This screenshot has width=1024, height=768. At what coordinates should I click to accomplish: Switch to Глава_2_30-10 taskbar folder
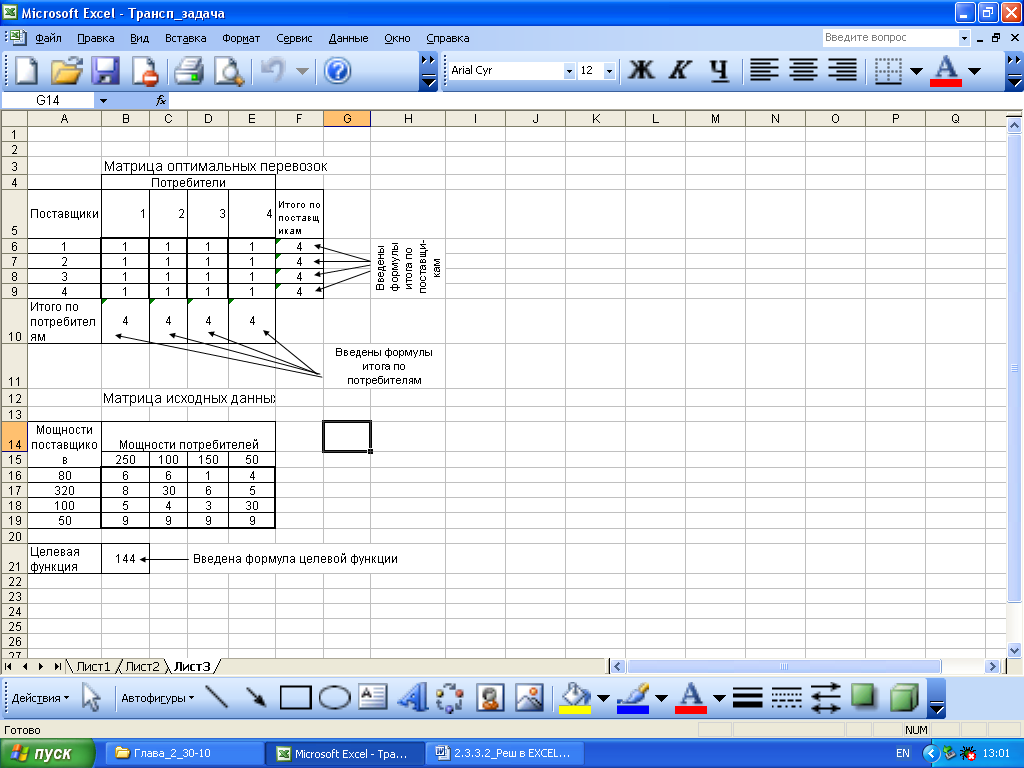[x=183, y=753]
